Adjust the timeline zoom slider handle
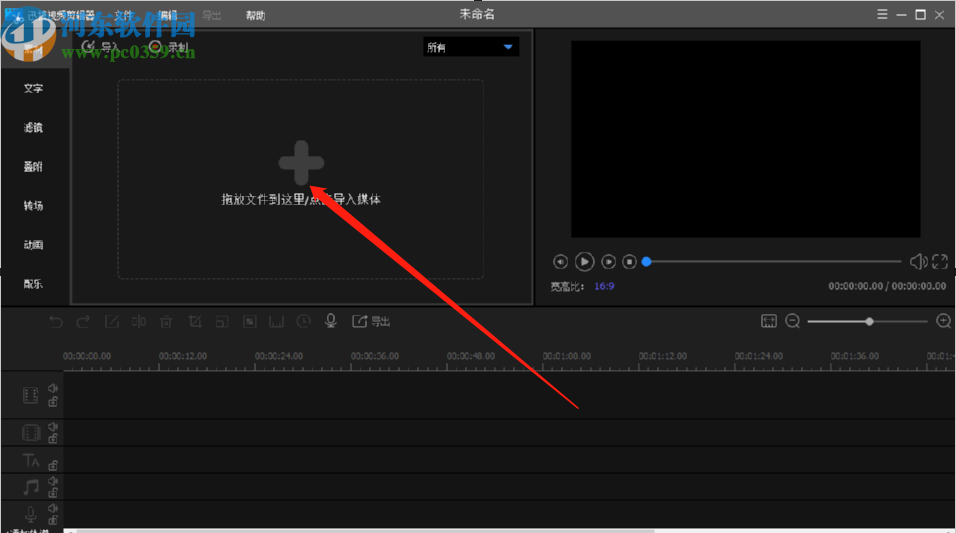Screen dimensions: 956x533 click(x=869, y=321)
